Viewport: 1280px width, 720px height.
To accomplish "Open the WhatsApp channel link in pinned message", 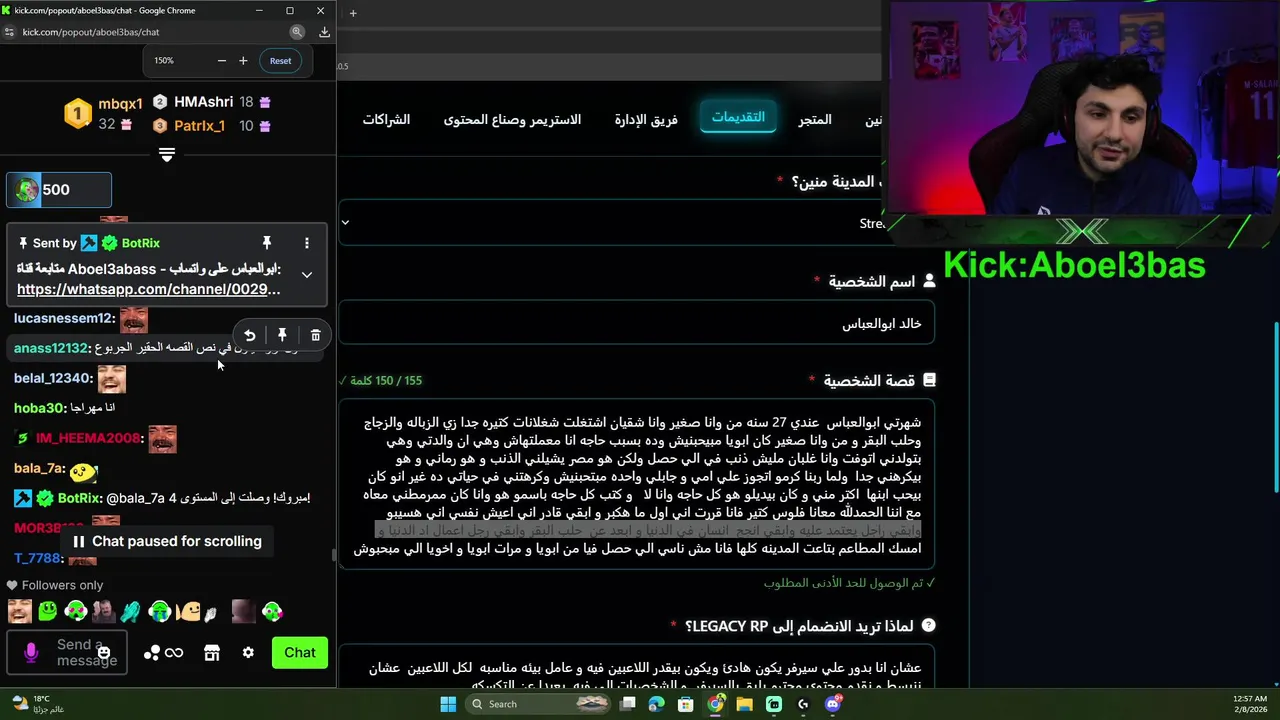I will tap(149, 289).
